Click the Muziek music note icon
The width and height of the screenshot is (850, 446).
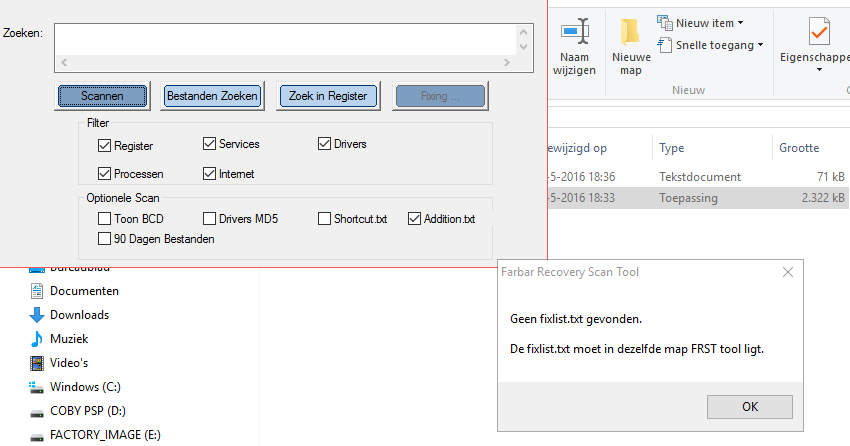click(x=37, y=339)
